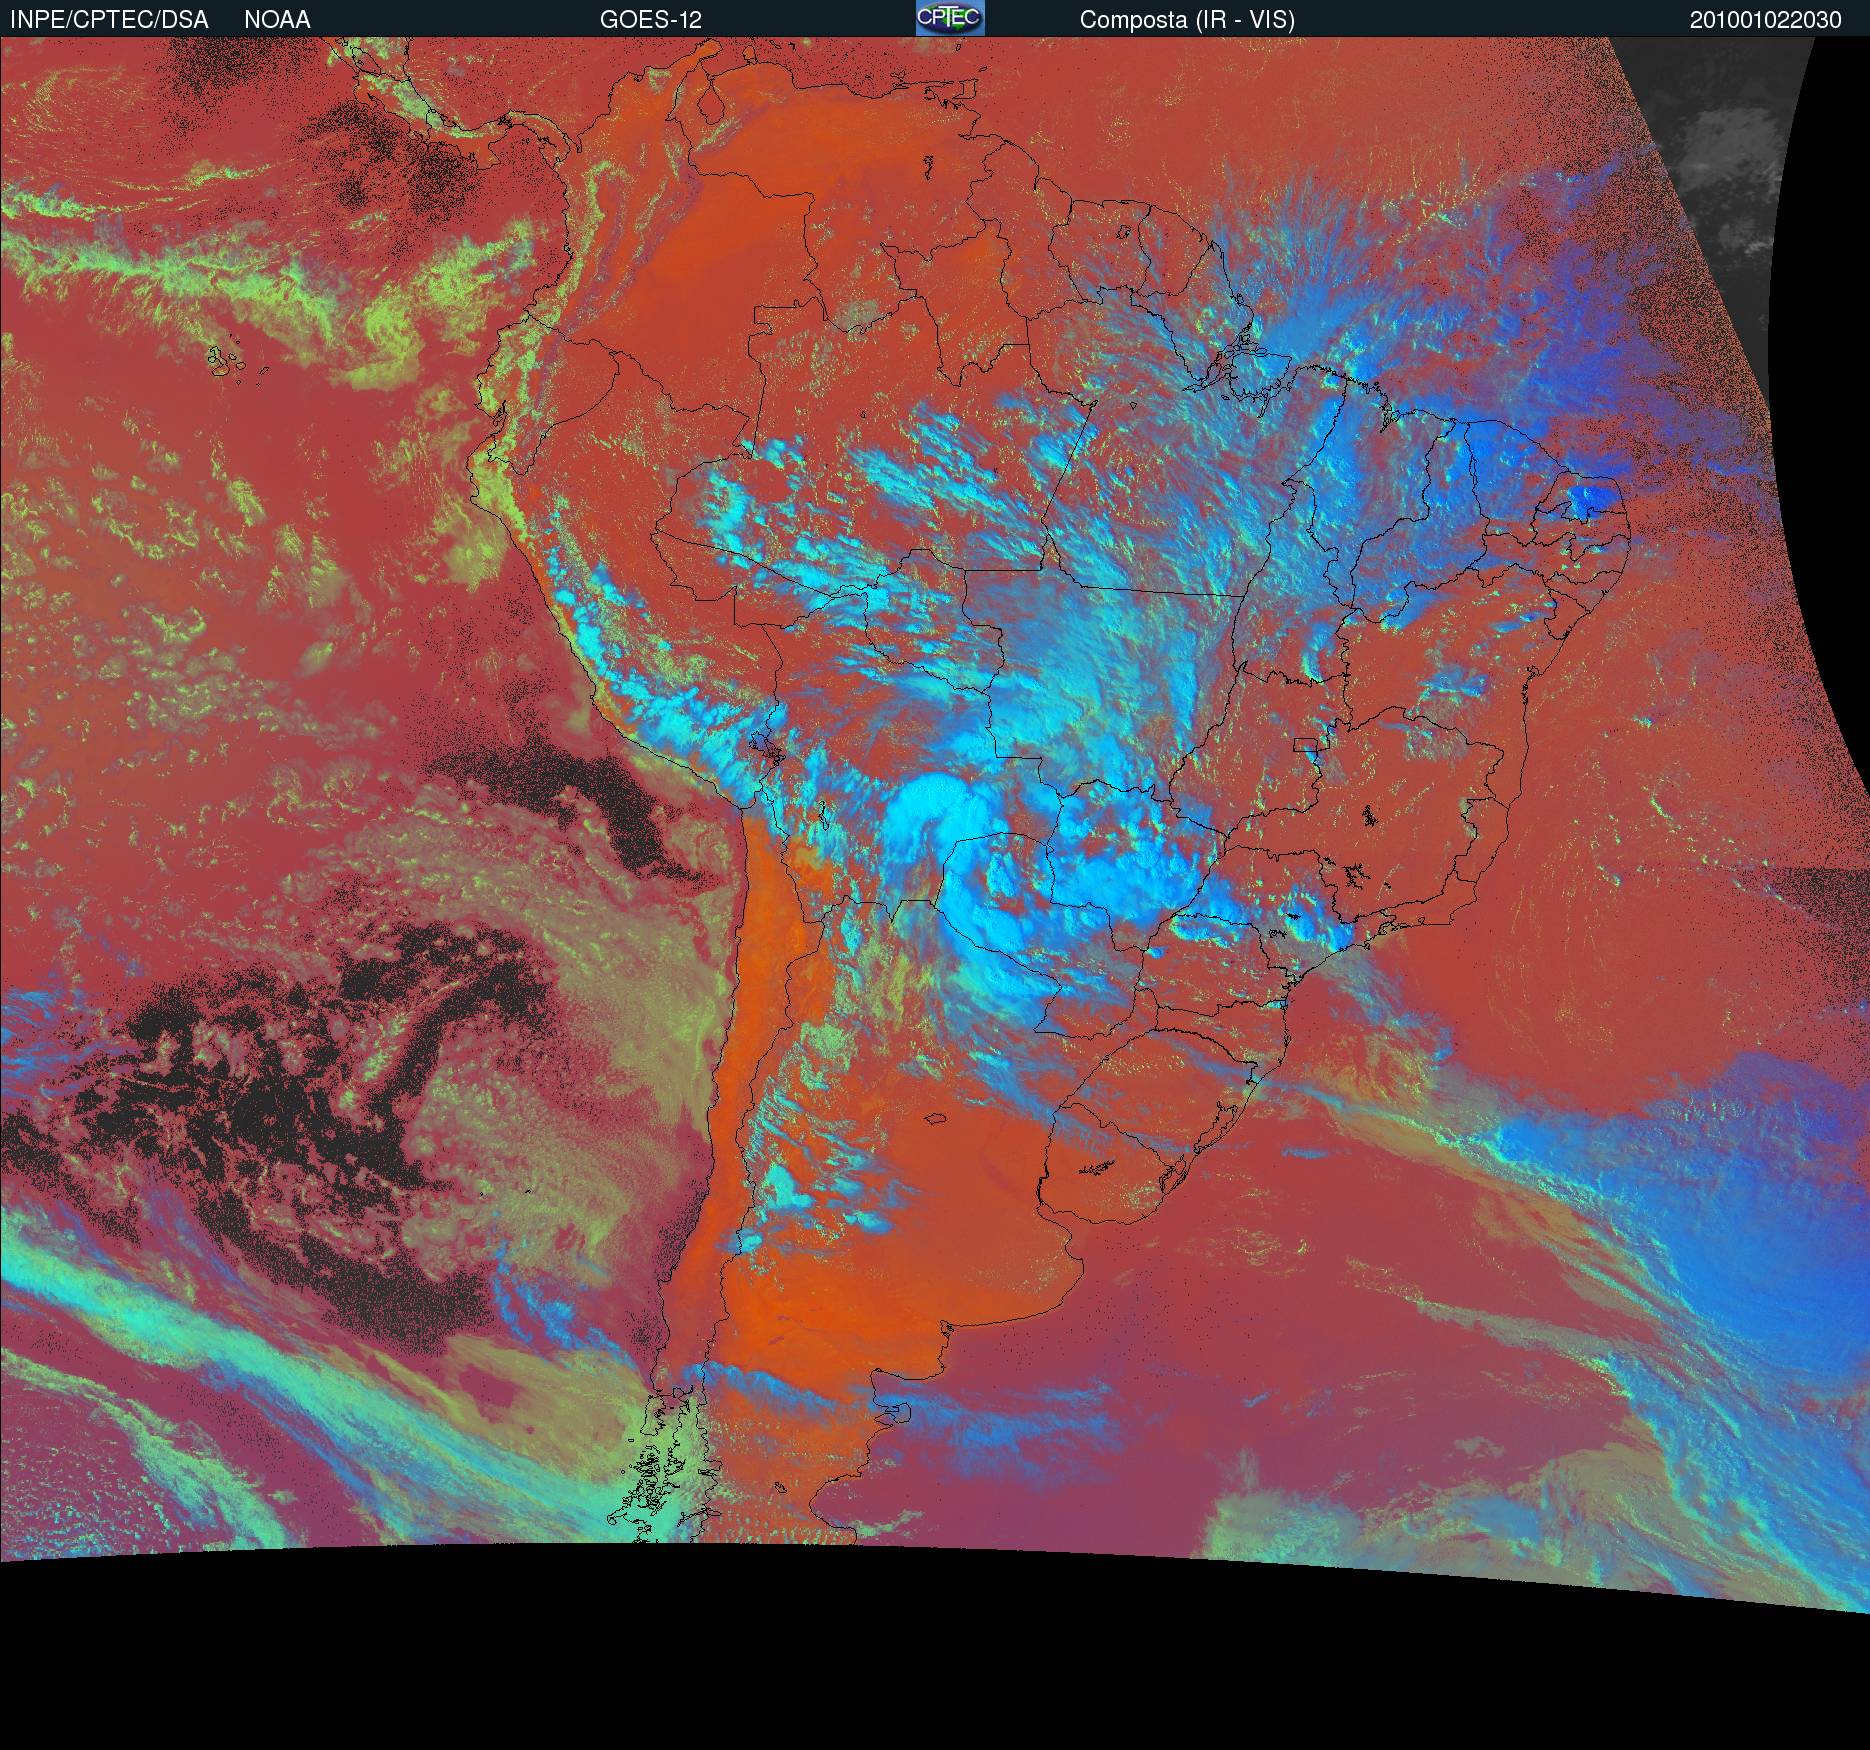
Task: Click the NOAA label in header
Action: pyautogui.click(x=277, y=19)
